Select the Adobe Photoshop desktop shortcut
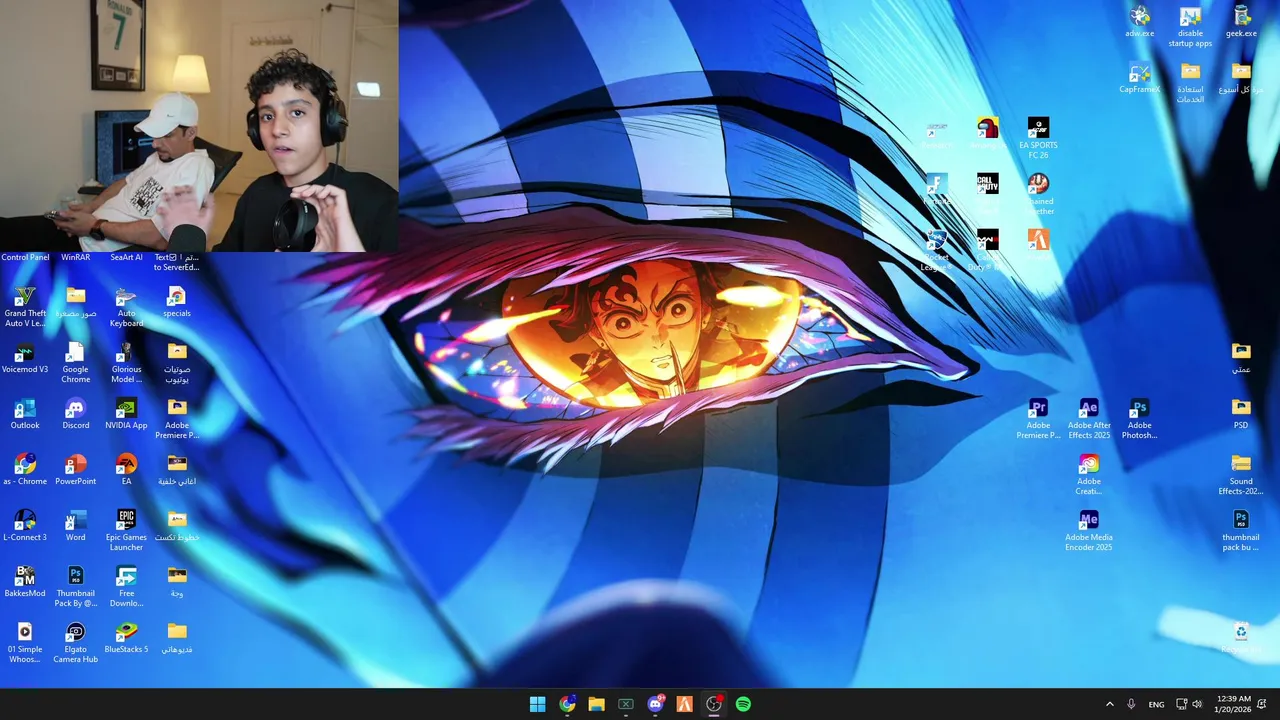This screenshot has height=720, width=1280. [x=1139, y=419]
